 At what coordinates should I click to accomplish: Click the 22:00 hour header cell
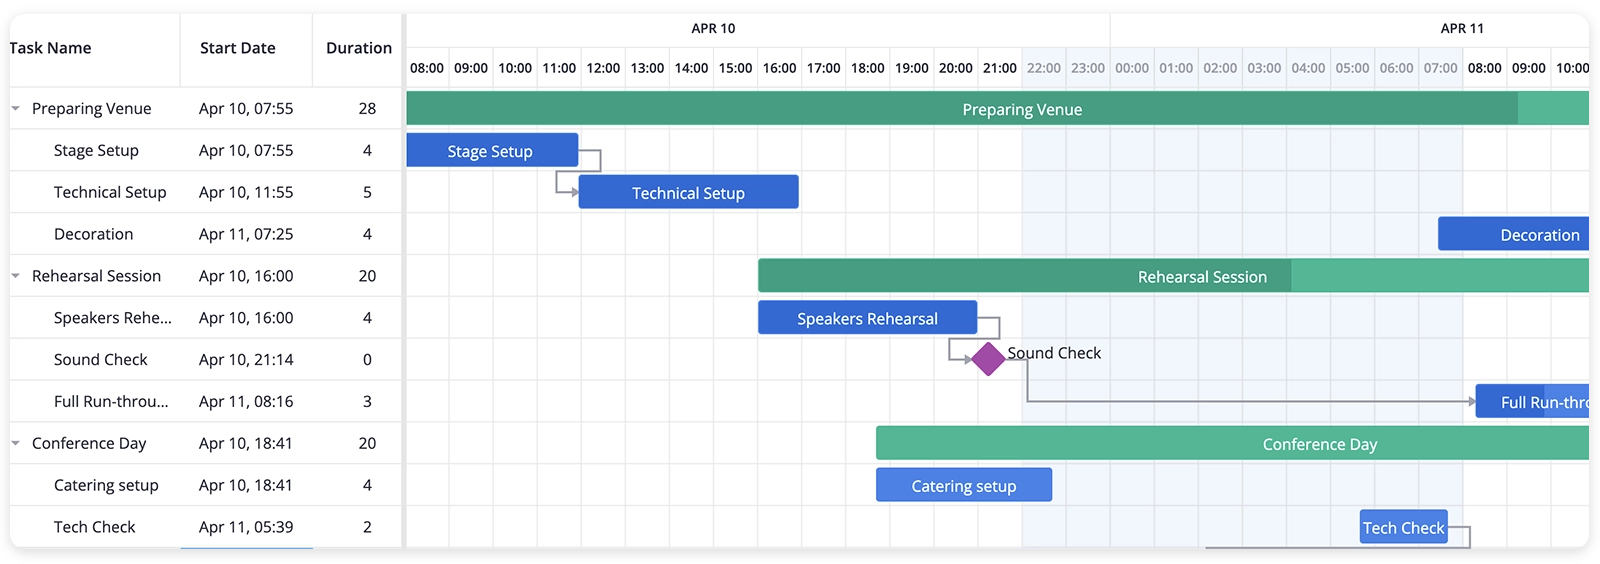pos(1044,68)
